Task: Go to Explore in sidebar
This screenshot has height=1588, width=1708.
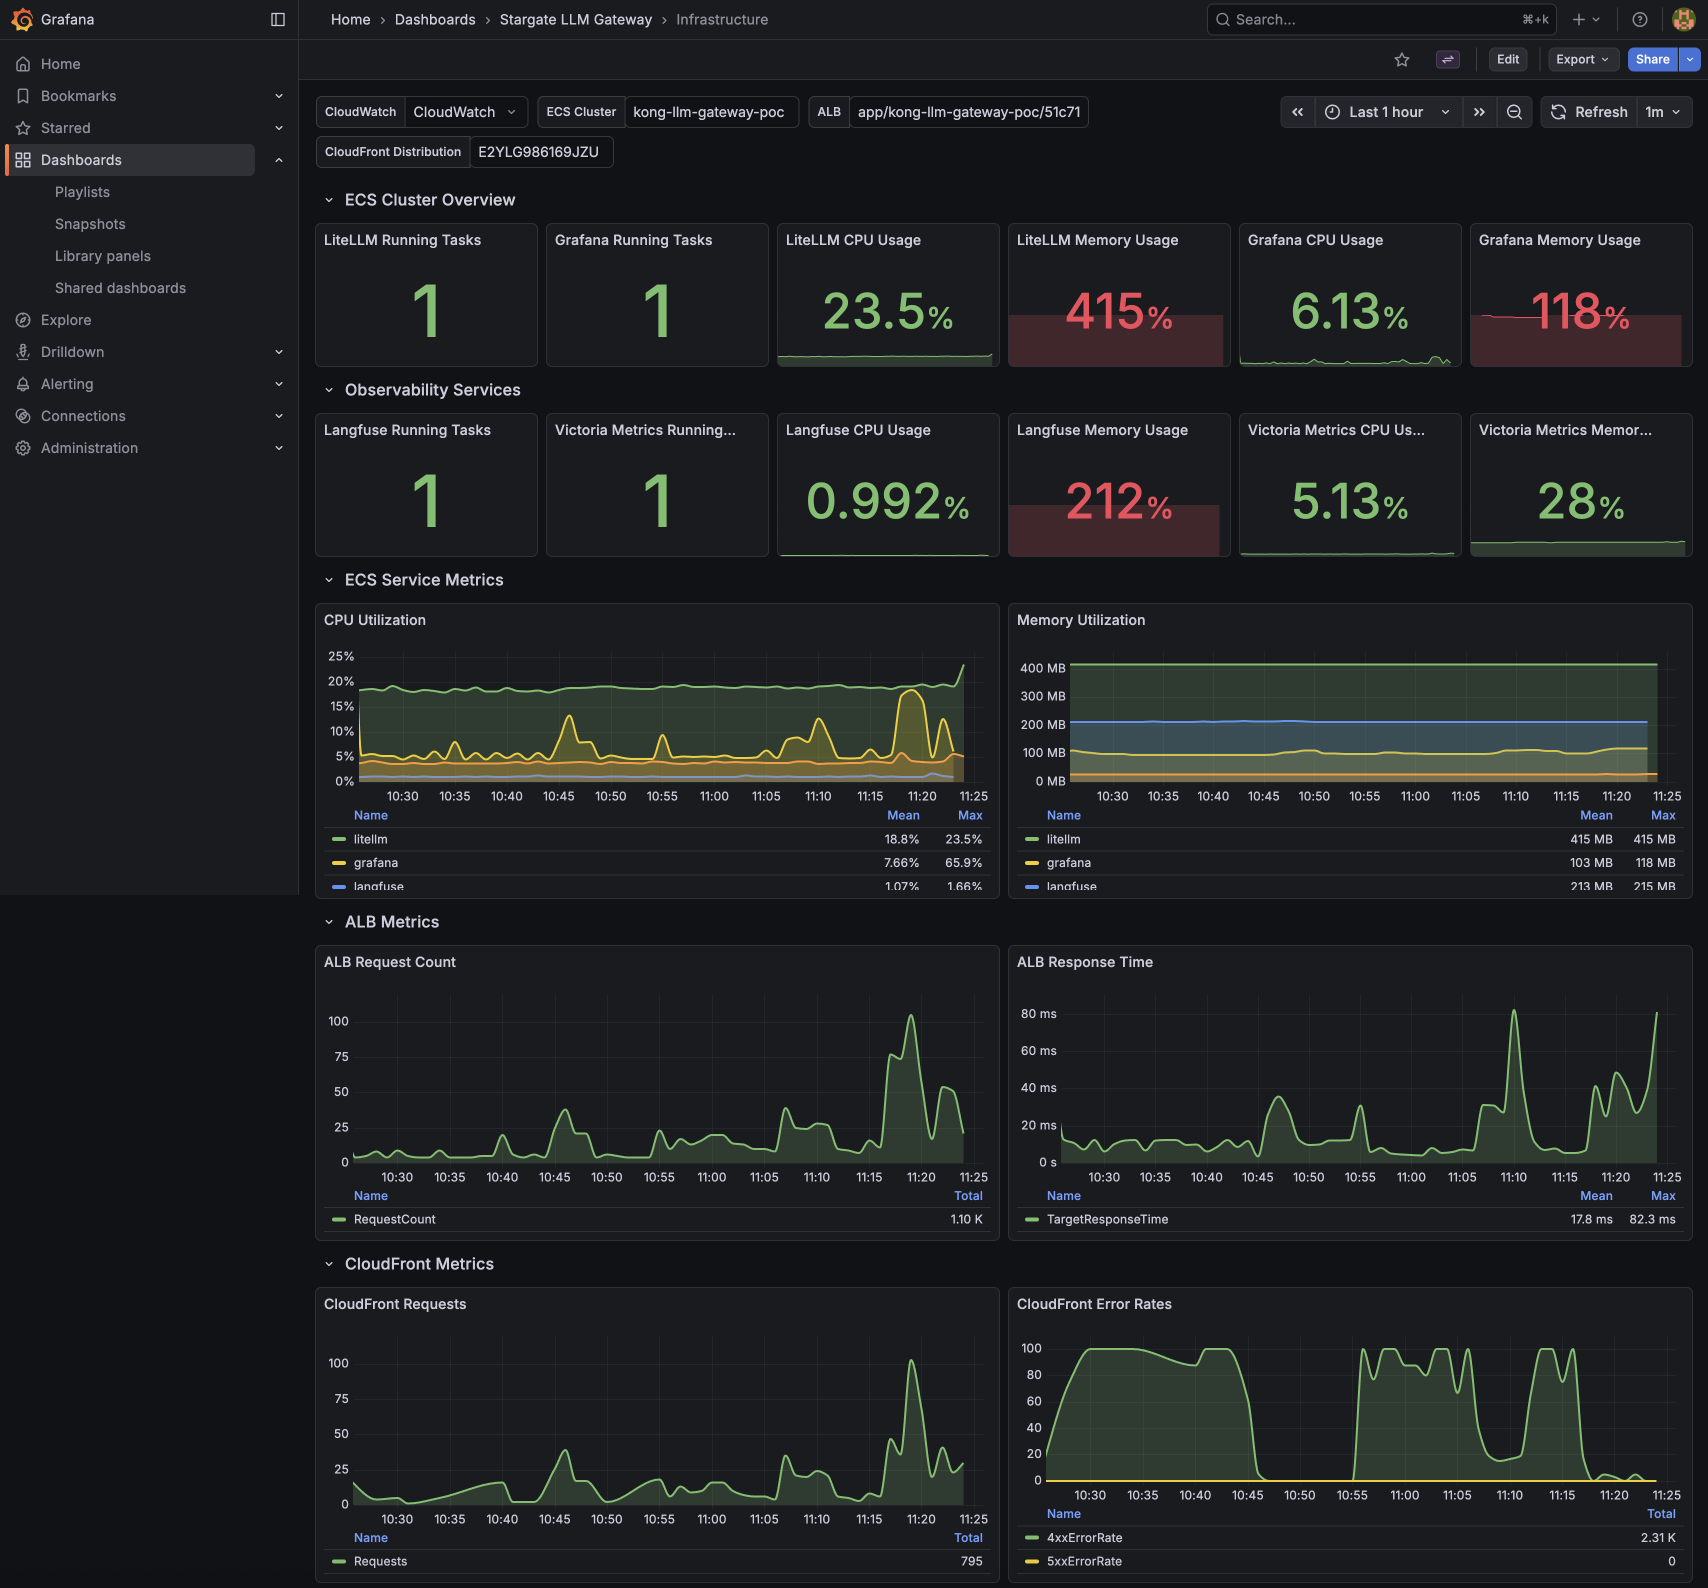Action: [x=66, y=320]
